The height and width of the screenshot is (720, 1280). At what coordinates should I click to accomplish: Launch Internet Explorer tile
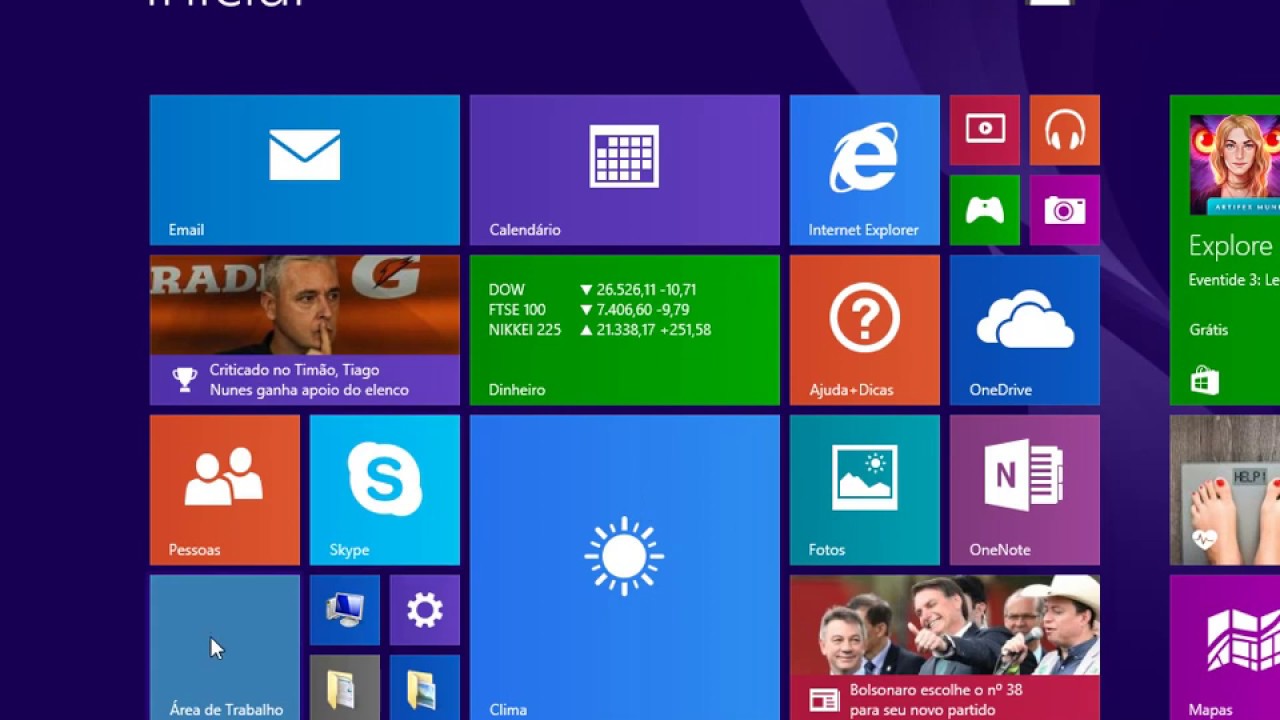[x=865, y=170]
